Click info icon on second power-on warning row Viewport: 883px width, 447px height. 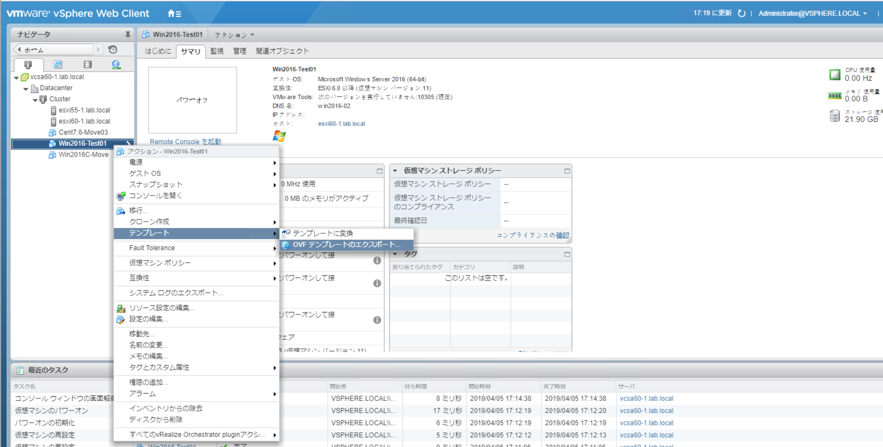click(x=377, y=283)
